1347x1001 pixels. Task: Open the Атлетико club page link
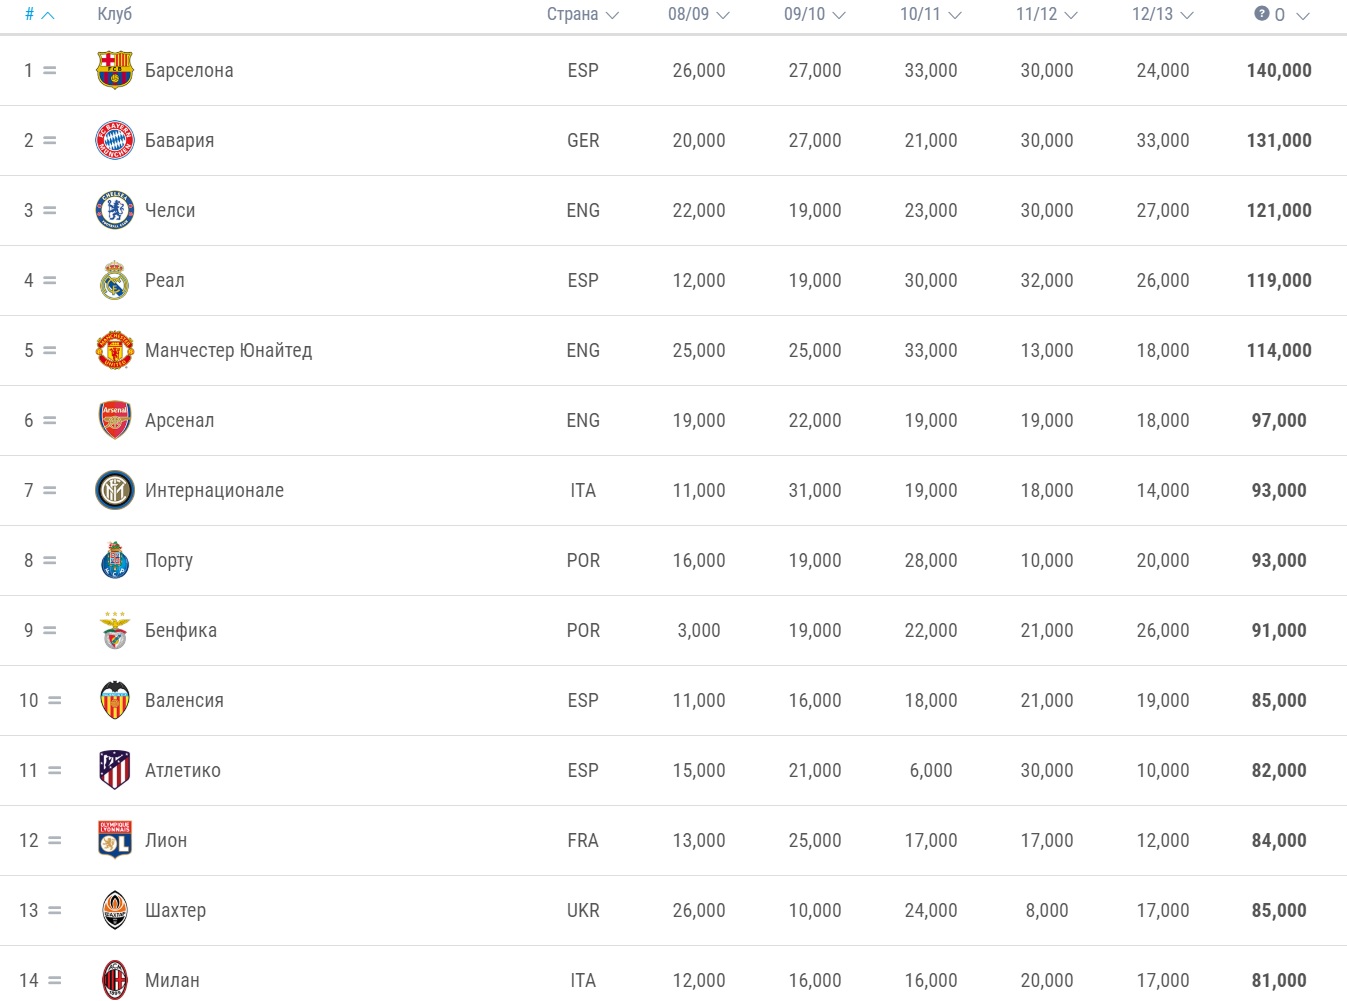pyautogui.click(x=183, y=770)
